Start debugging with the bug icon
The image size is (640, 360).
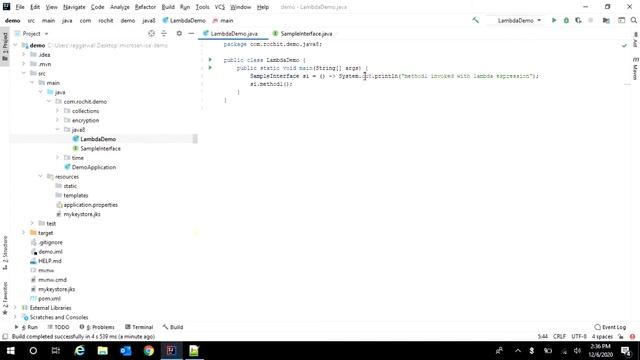[566, 20]
